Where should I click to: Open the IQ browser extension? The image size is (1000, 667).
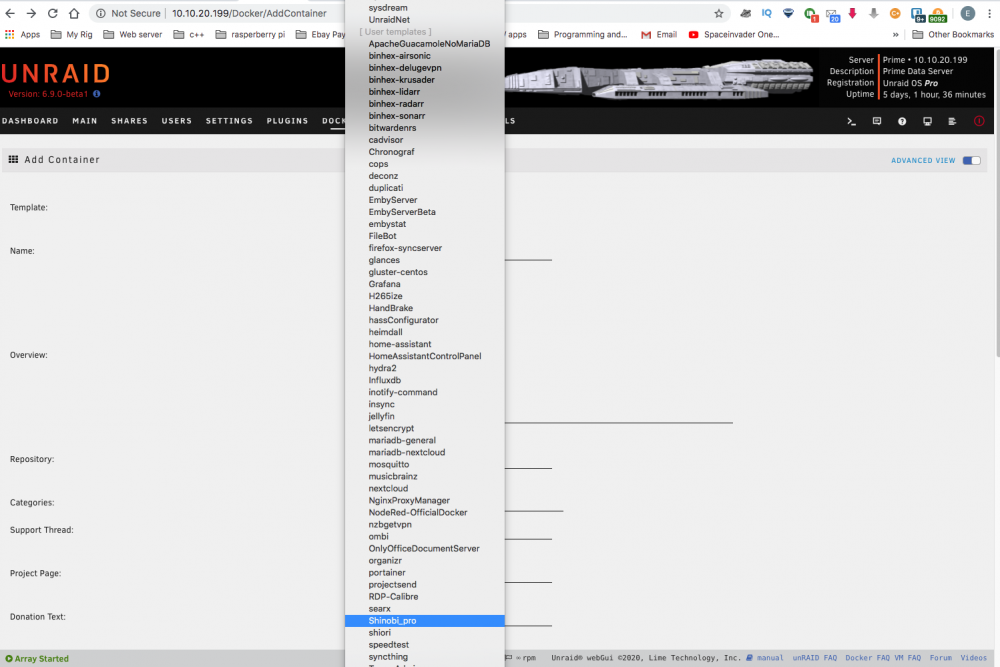tap(767, 13)
